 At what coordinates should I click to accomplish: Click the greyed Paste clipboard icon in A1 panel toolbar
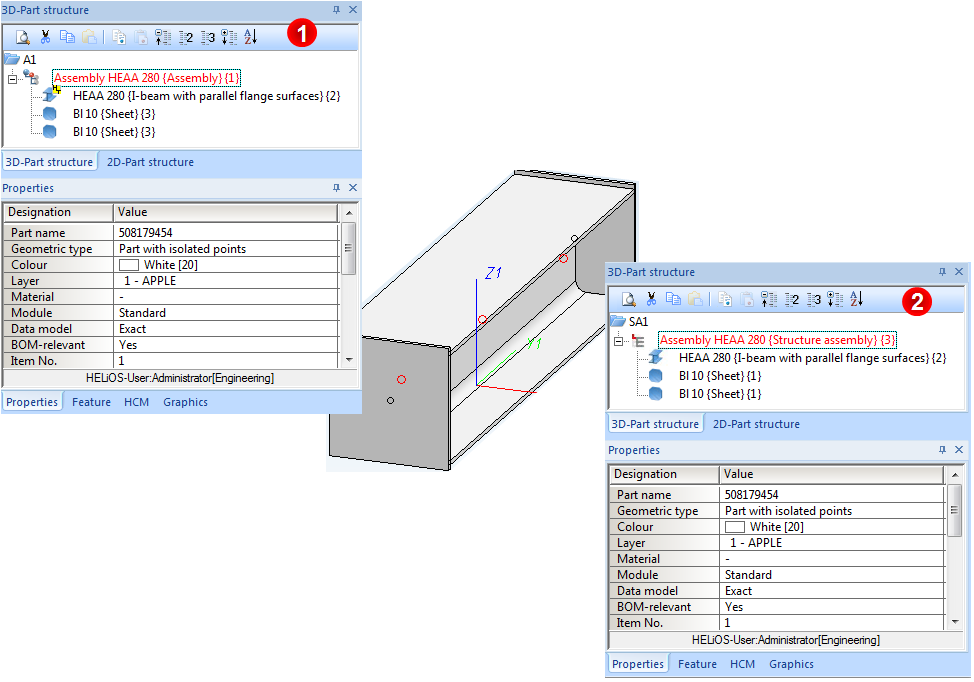pos(90,37)
